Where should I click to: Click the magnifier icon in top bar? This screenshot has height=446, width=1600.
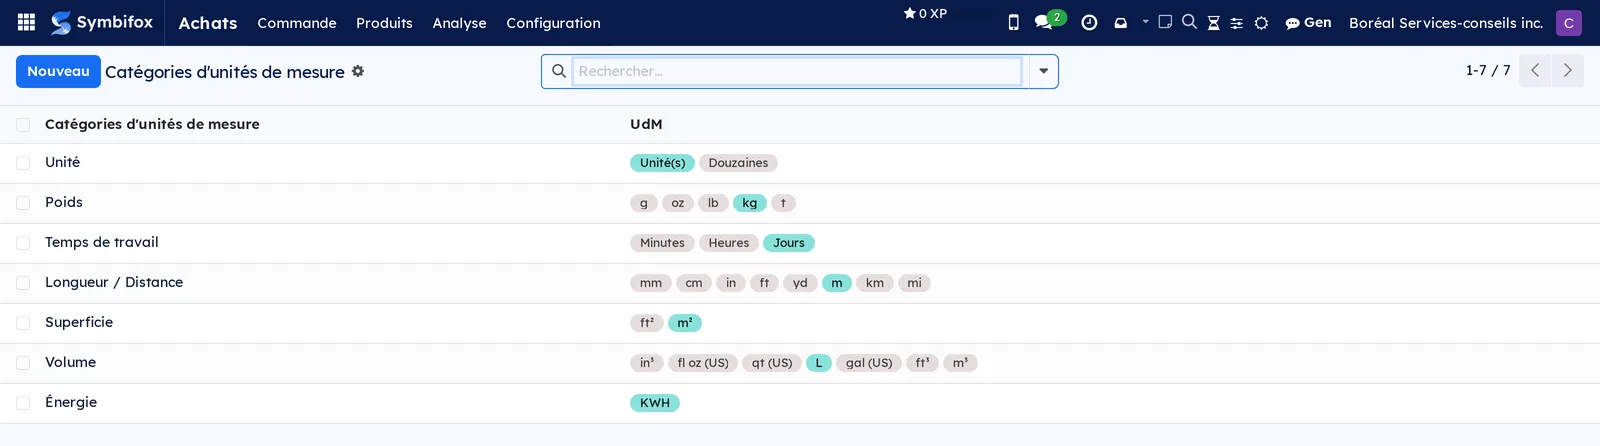(1189, 21)
